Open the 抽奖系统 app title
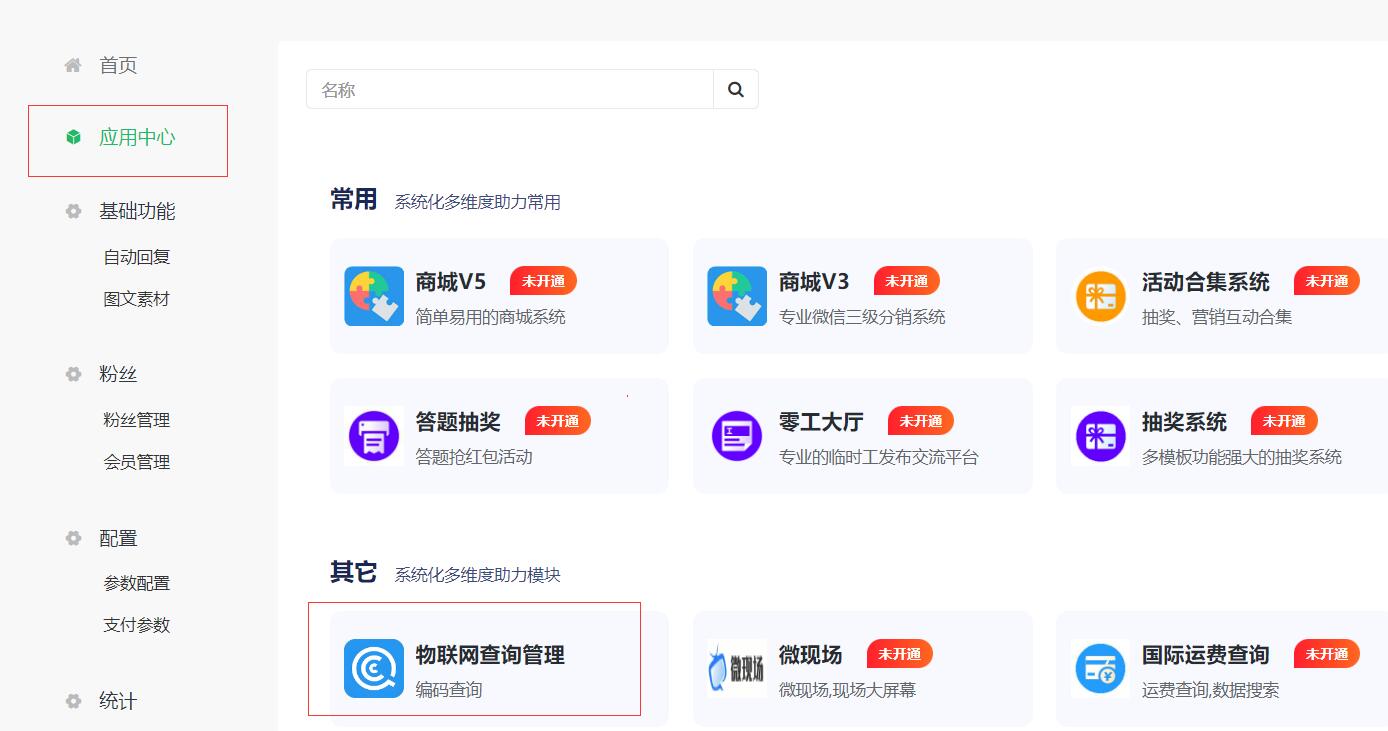 pyautogui.click(x=1184, y=422)
